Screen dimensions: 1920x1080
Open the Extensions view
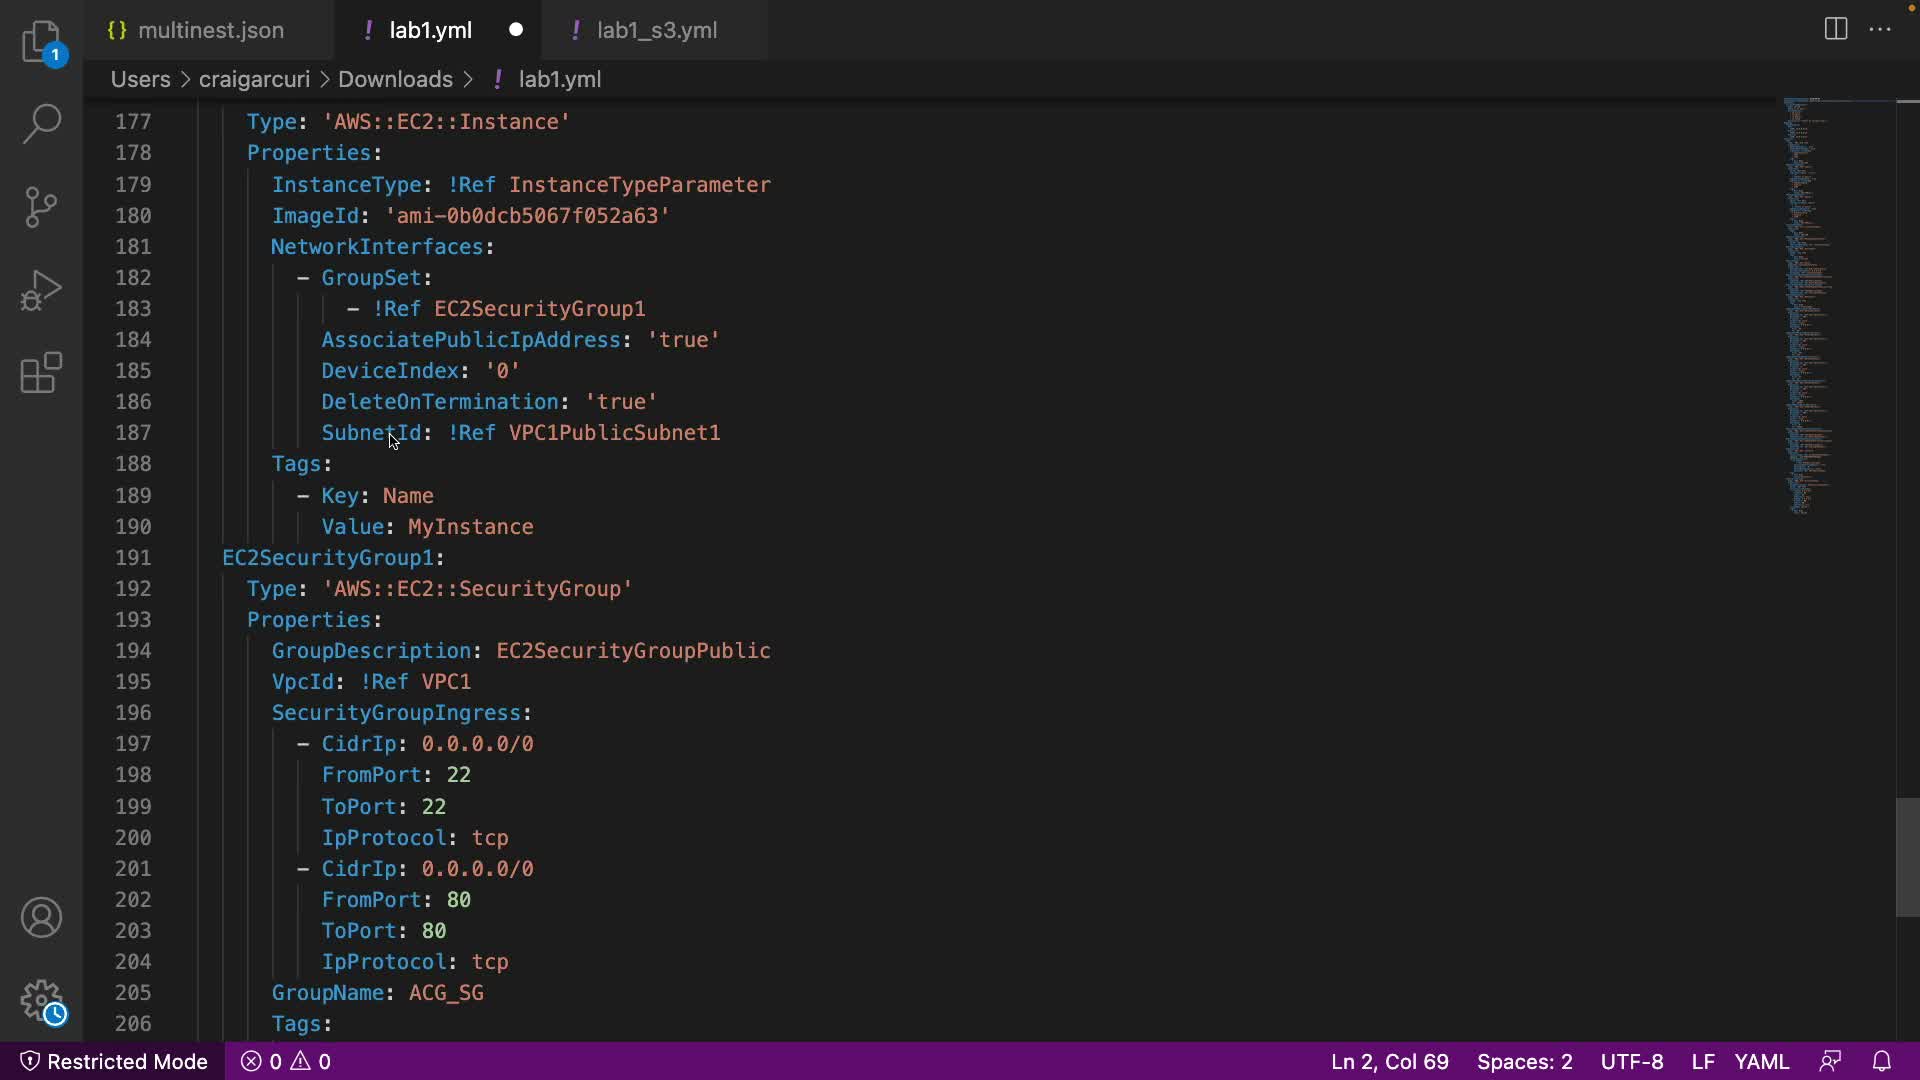point(41,373)
